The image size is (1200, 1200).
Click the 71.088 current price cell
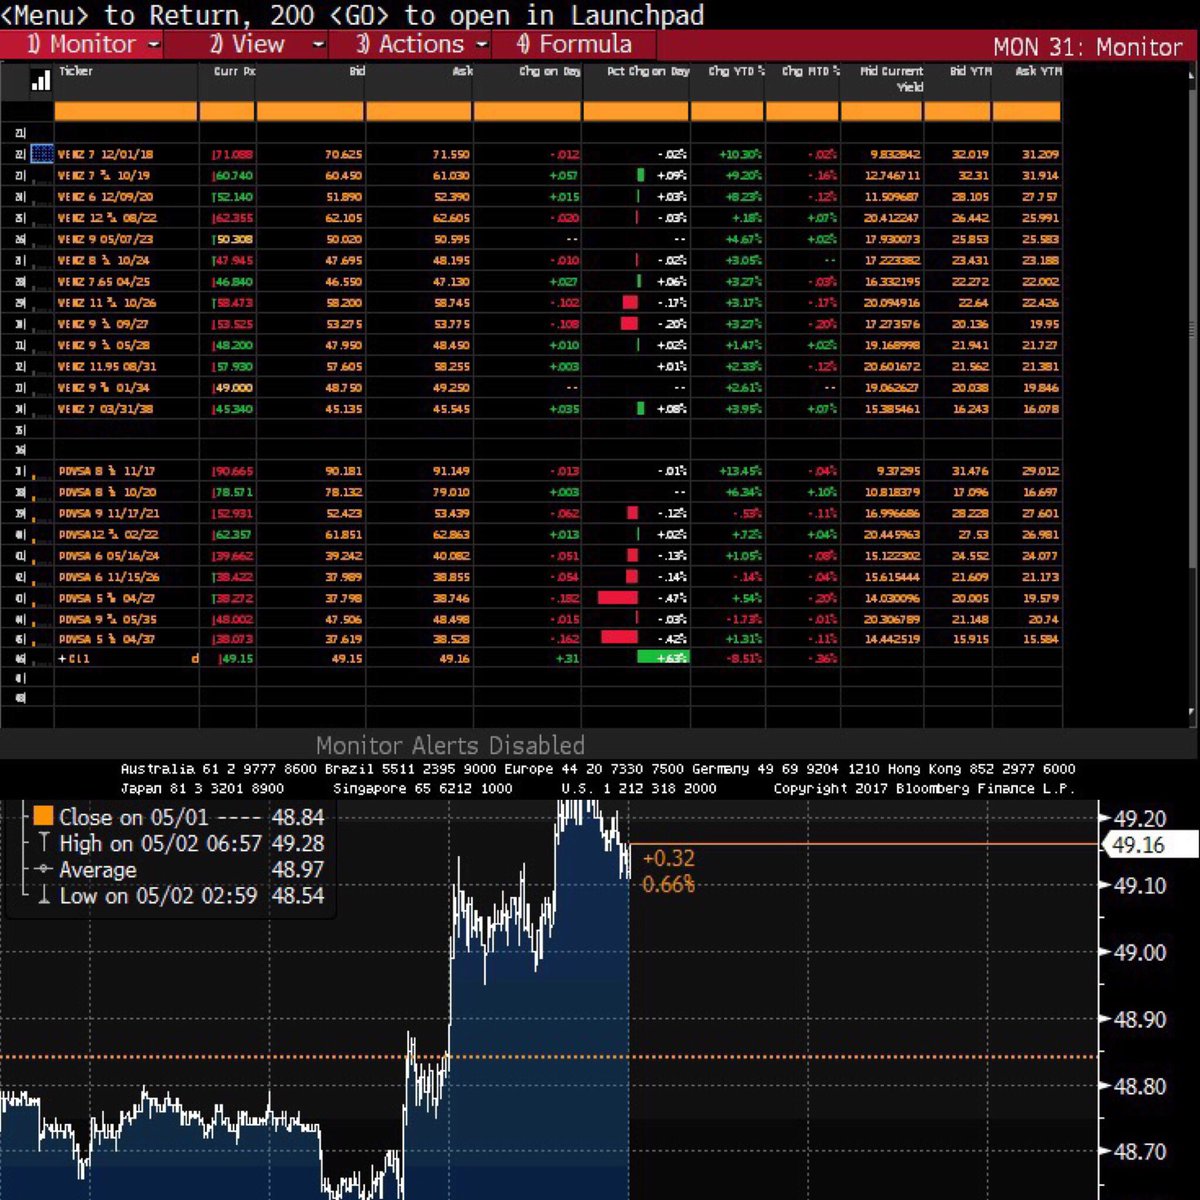pyautogui.click(x=233, y=155)
